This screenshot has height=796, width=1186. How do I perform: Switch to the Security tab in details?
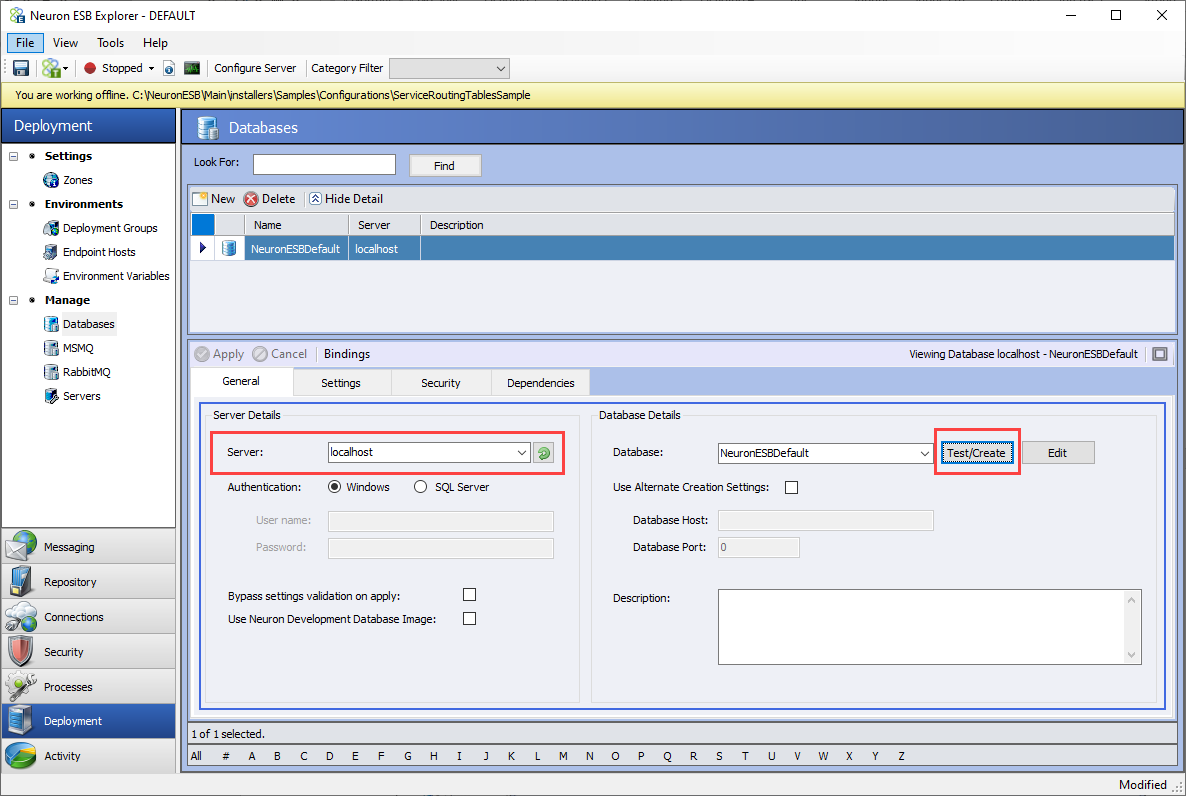[x=441, y=383]
